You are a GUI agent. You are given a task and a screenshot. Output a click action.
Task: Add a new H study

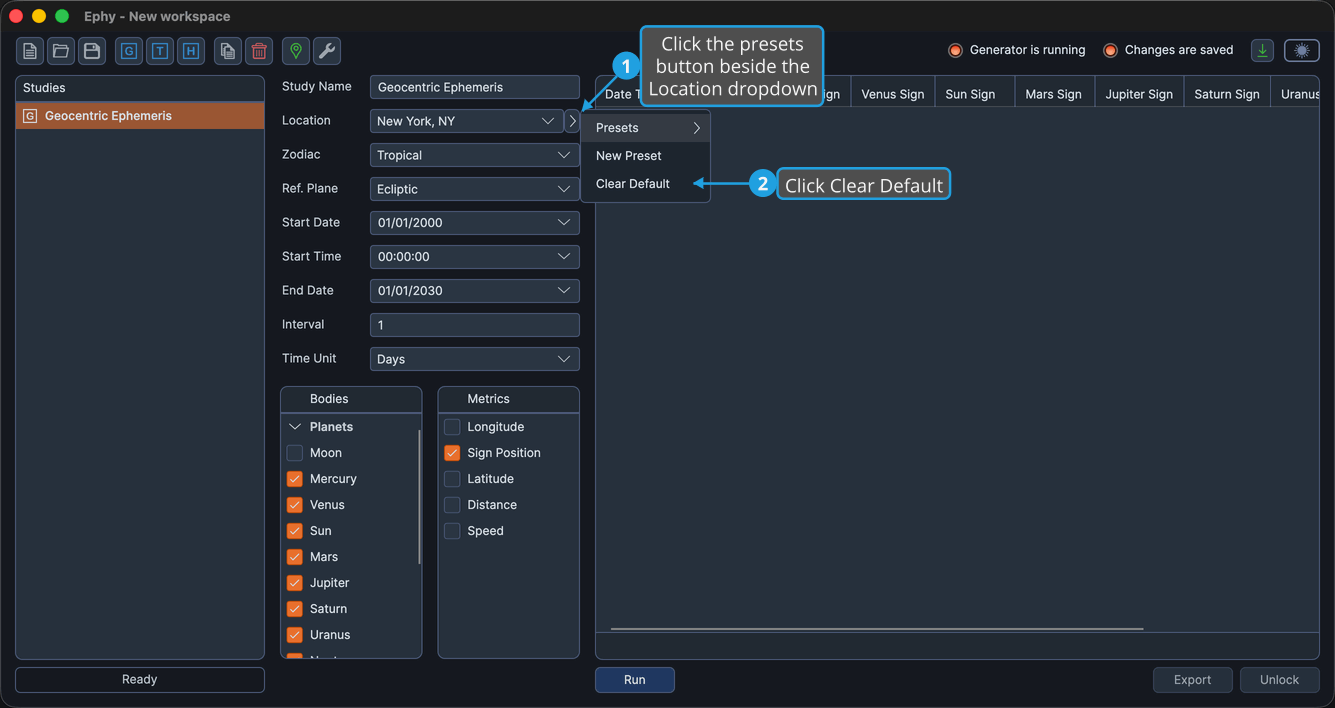coord(191,51)
